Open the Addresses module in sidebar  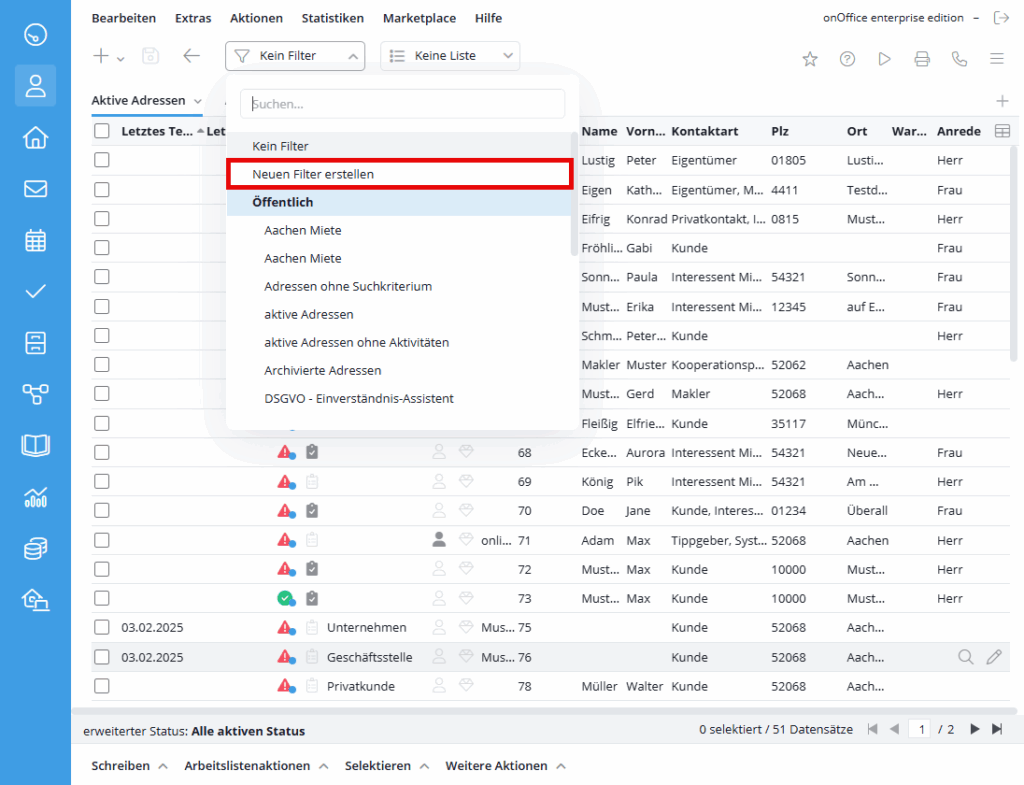(x=35, y=86)
